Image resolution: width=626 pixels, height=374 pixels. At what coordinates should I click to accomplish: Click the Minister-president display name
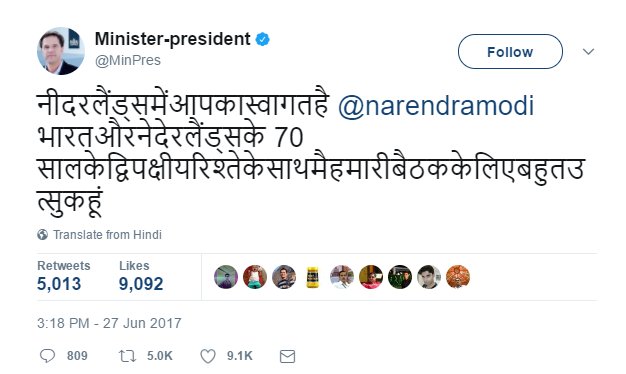click(172, 39)
